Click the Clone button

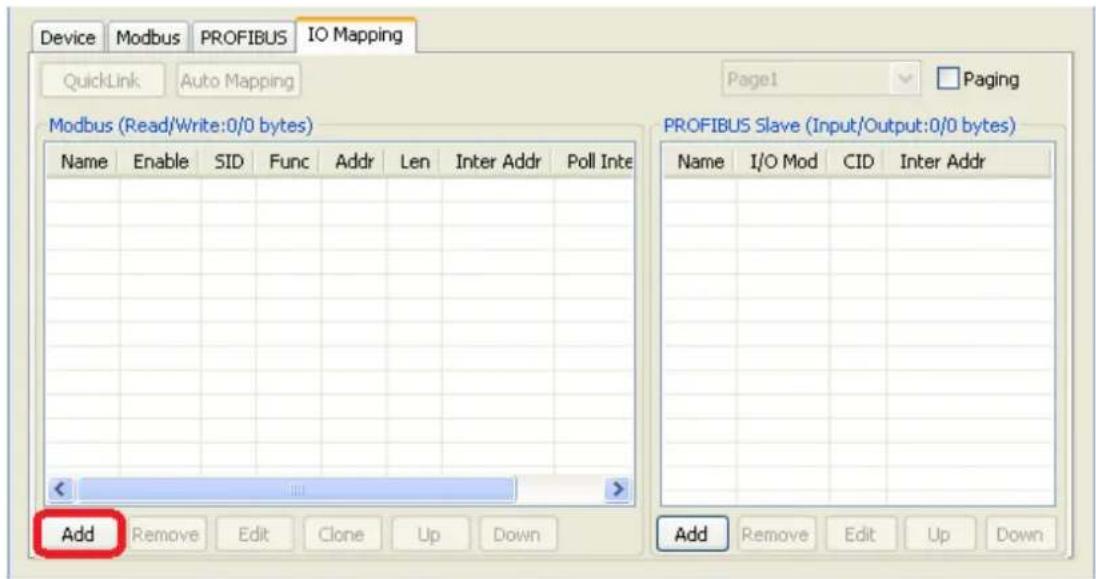point(341,534)
